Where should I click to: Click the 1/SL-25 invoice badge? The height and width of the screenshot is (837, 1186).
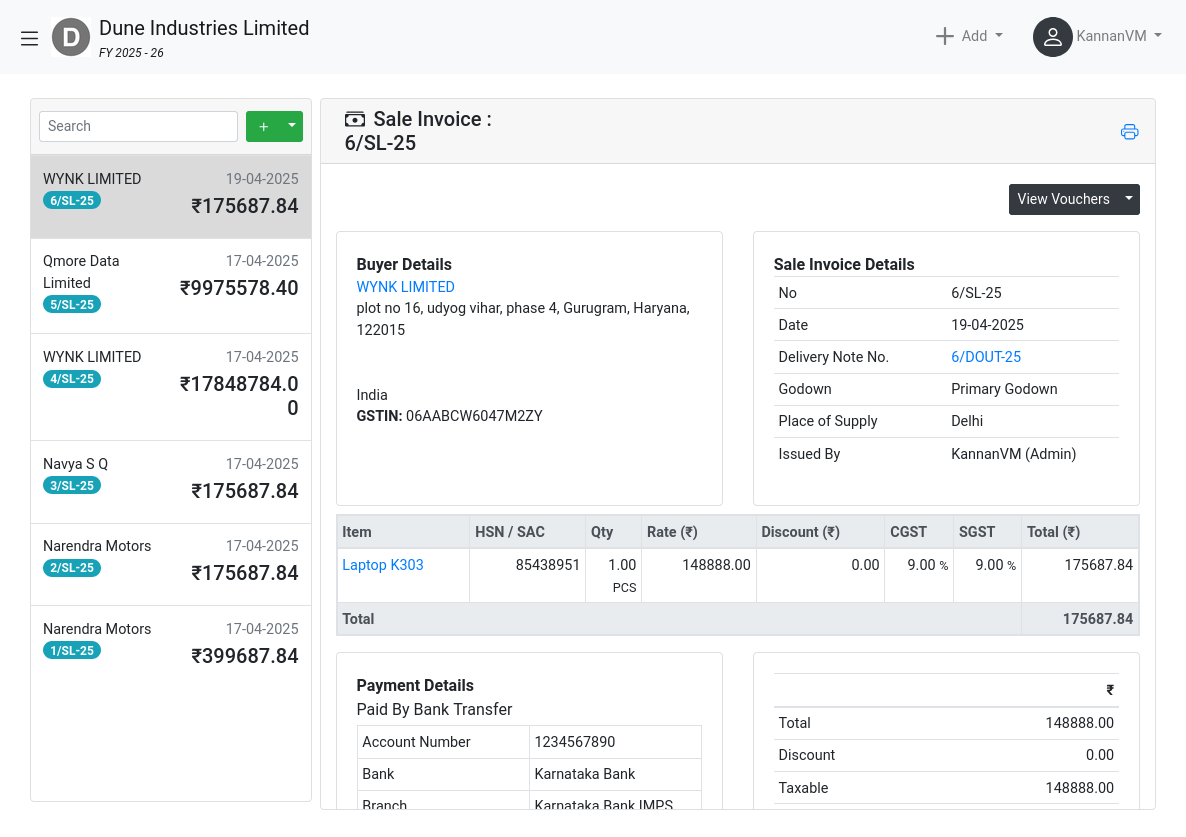pyautogui.click(x=72, y=650)
